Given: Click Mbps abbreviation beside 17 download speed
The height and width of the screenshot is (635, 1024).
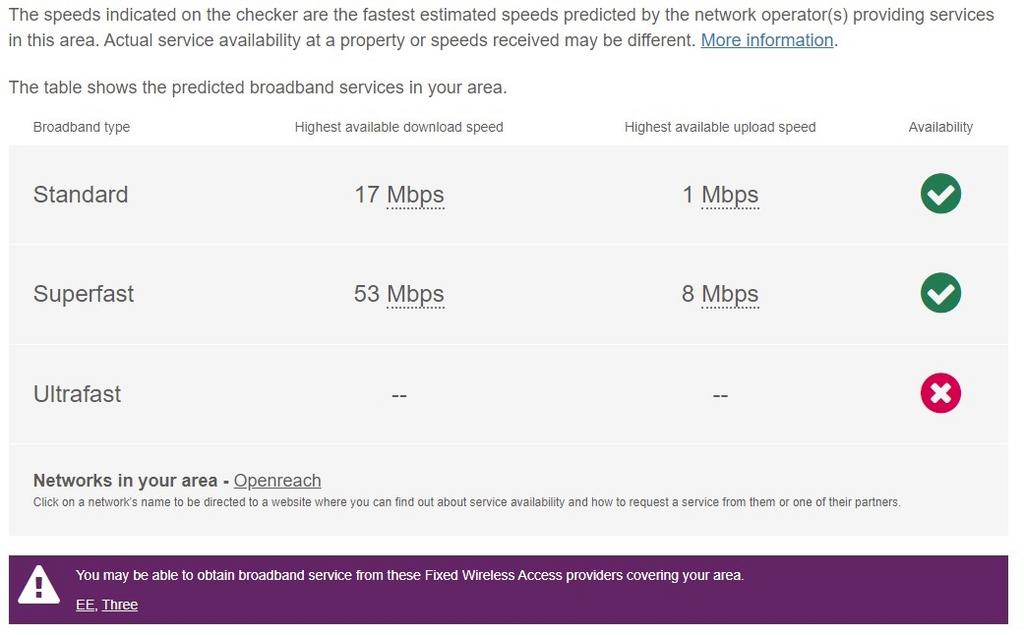Looking at the screenshot, I should click(x=415, y=195).
